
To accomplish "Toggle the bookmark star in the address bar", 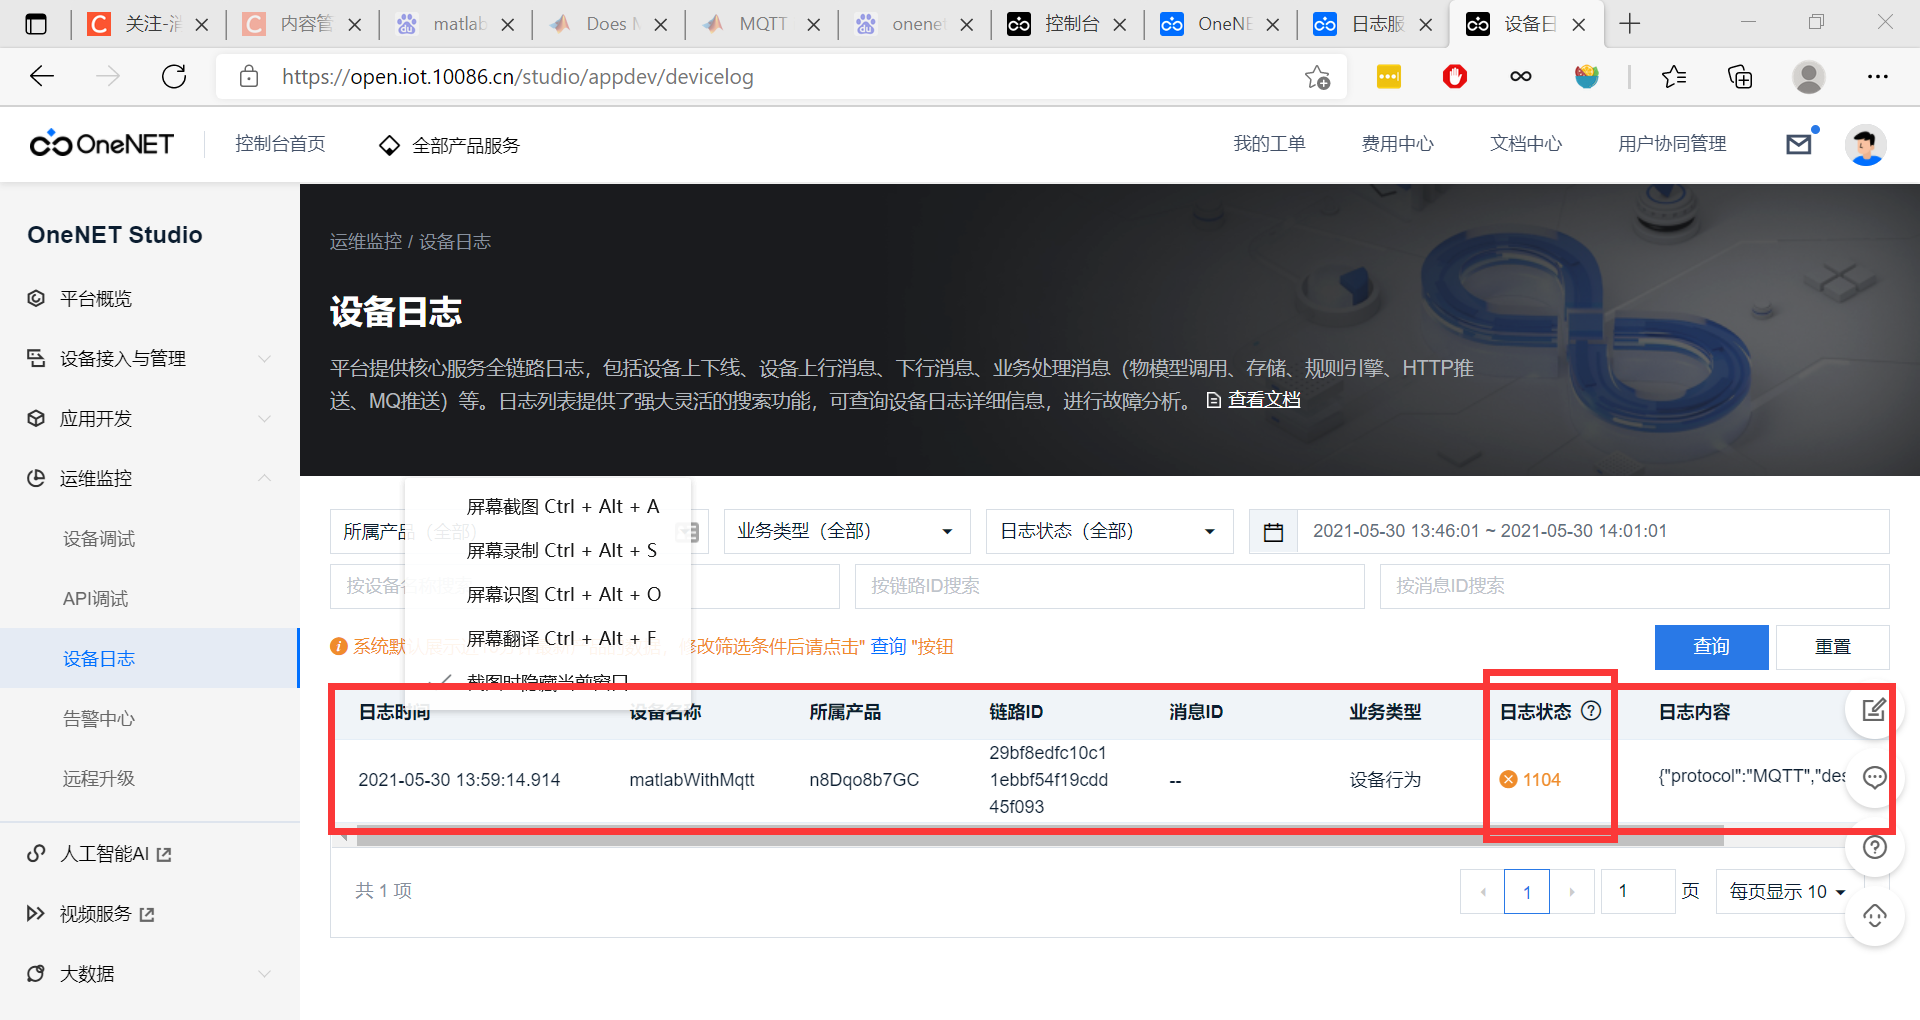I will coord(1318,76).
